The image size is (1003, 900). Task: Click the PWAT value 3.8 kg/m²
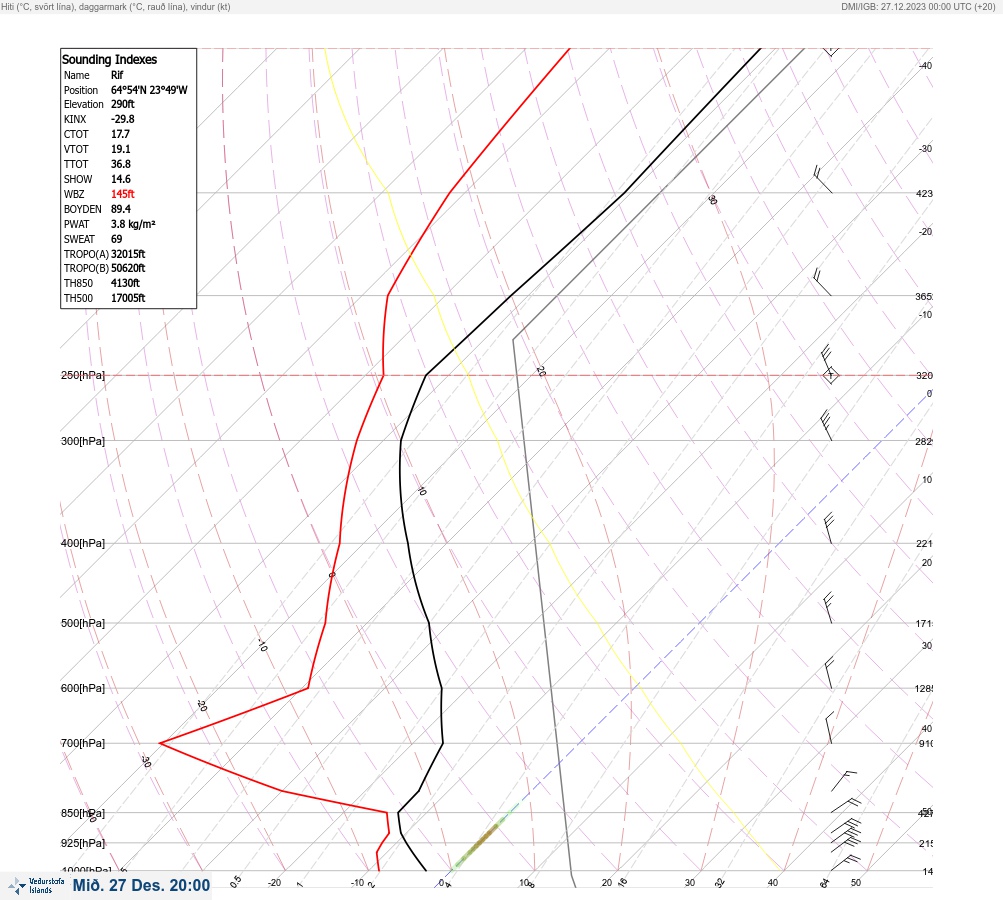click(x=133, y=224)
